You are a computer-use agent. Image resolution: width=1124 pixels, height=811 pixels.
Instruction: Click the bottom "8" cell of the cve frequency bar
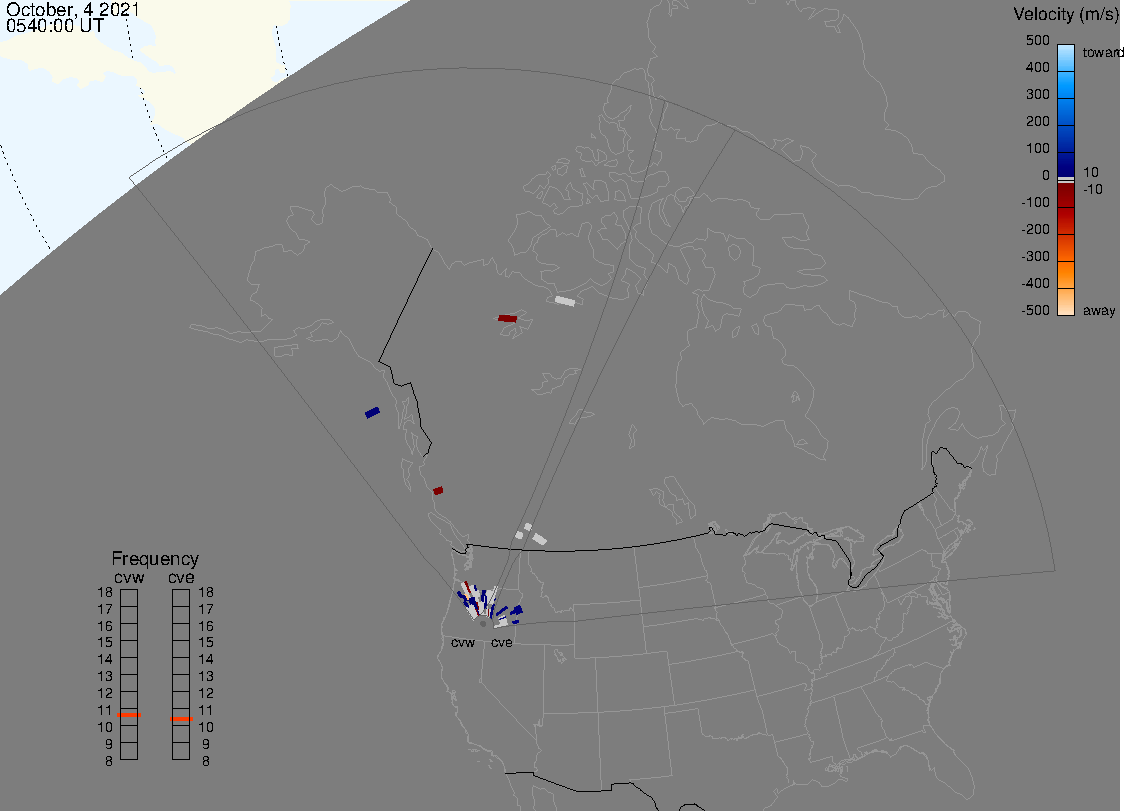pos(181,751)
